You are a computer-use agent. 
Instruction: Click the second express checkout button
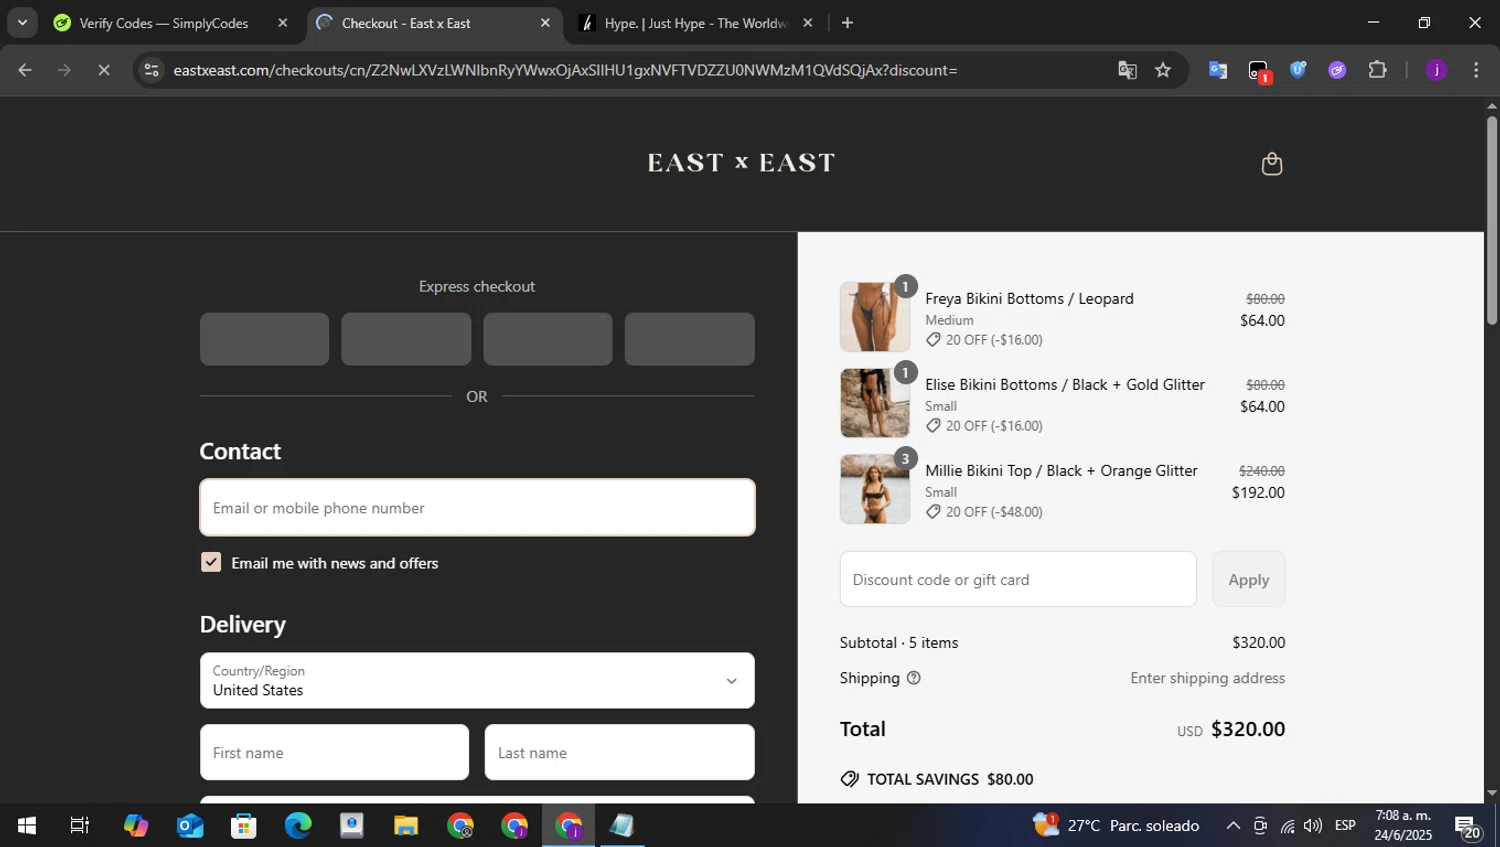tap(406, 339)
